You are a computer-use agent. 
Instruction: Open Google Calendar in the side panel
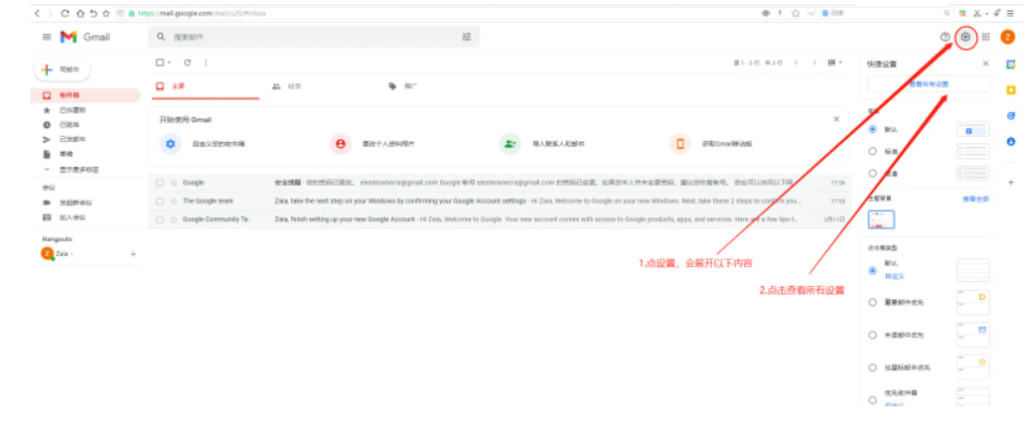pos(1011,64)
